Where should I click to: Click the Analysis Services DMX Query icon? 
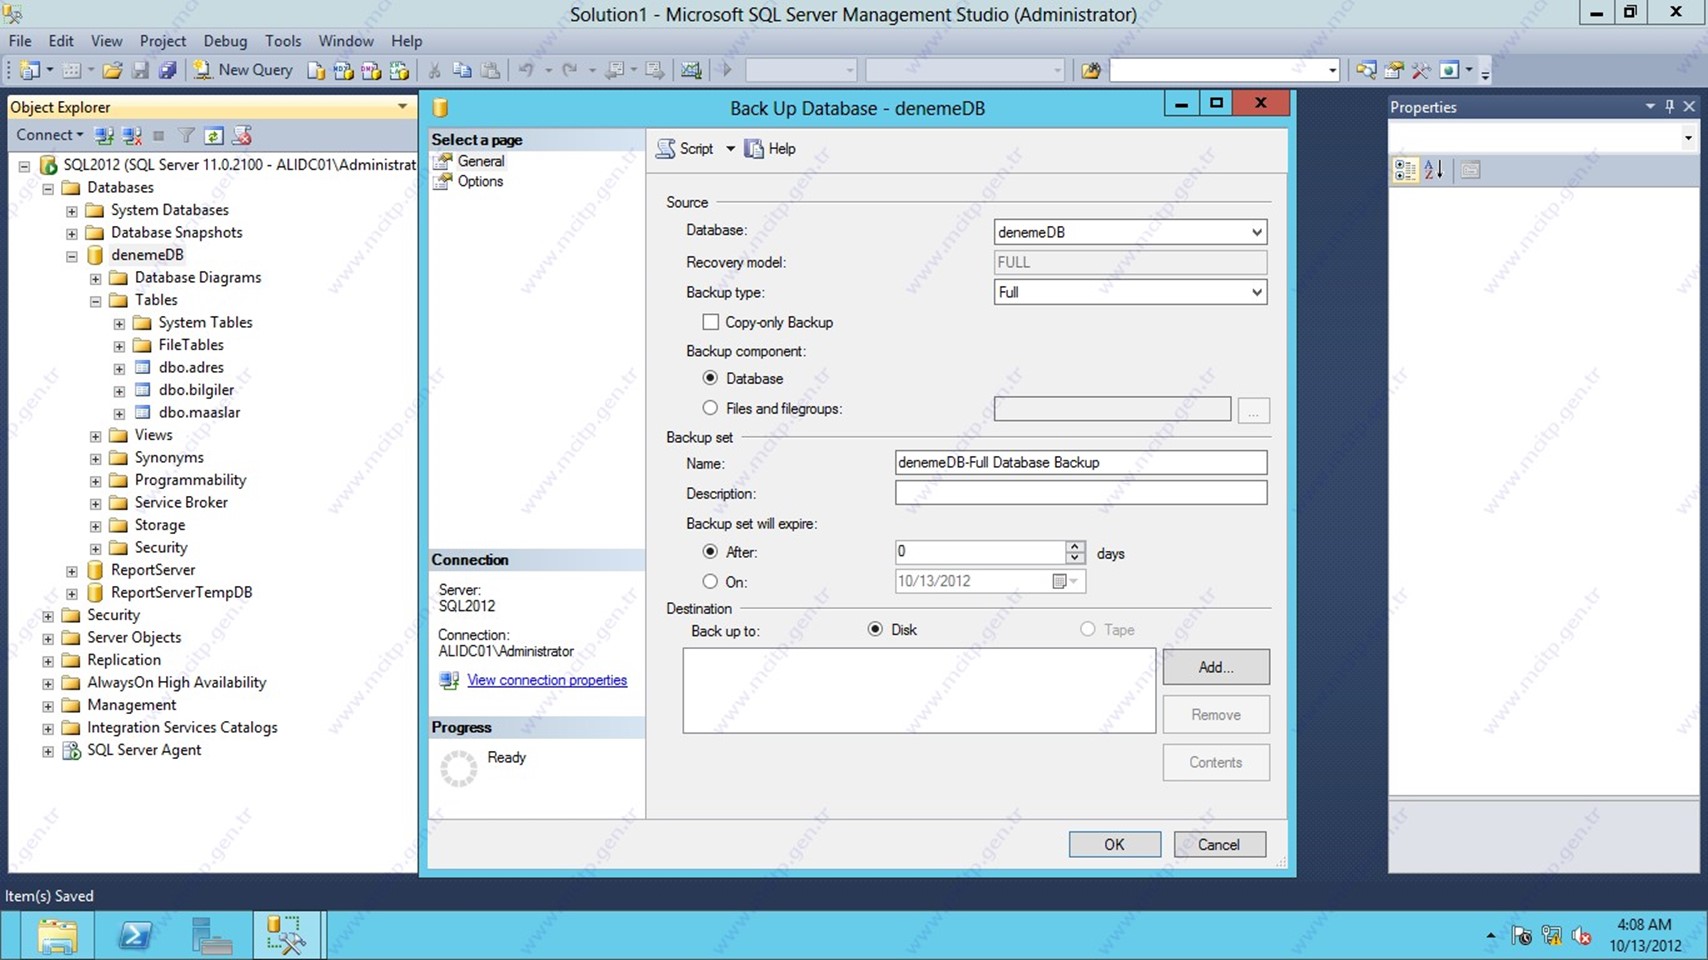pyautogui.click(x=371, y=70)
